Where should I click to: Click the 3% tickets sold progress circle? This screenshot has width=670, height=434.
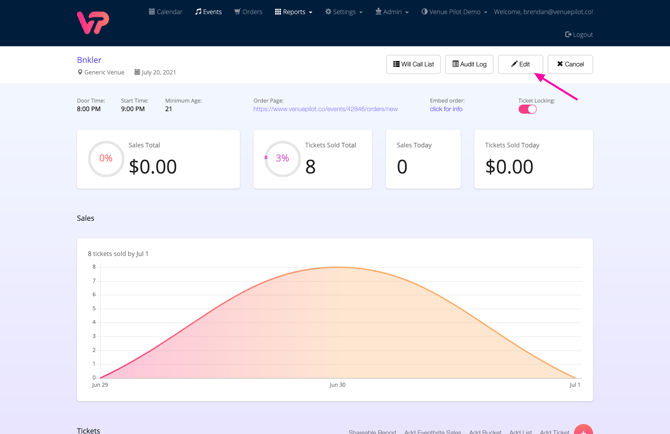click(282, 159)
